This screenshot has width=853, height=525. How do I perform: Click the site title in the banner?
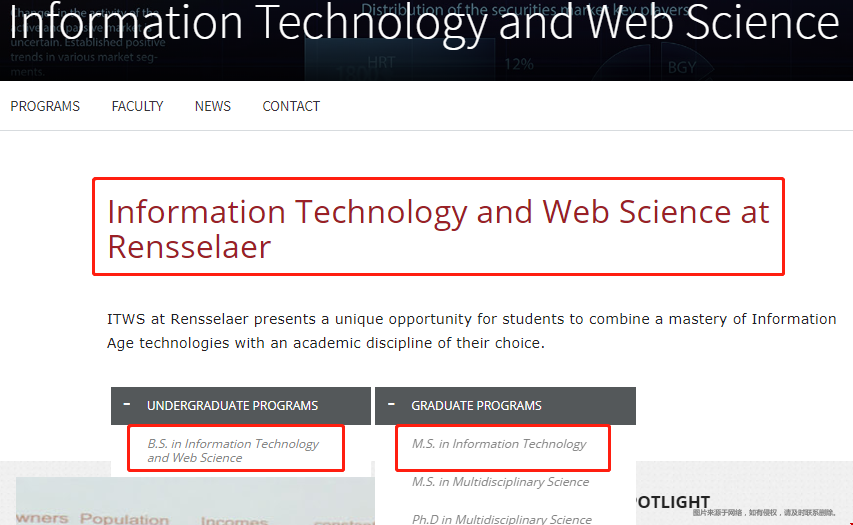pyautogui.click(x=424, y=22)
